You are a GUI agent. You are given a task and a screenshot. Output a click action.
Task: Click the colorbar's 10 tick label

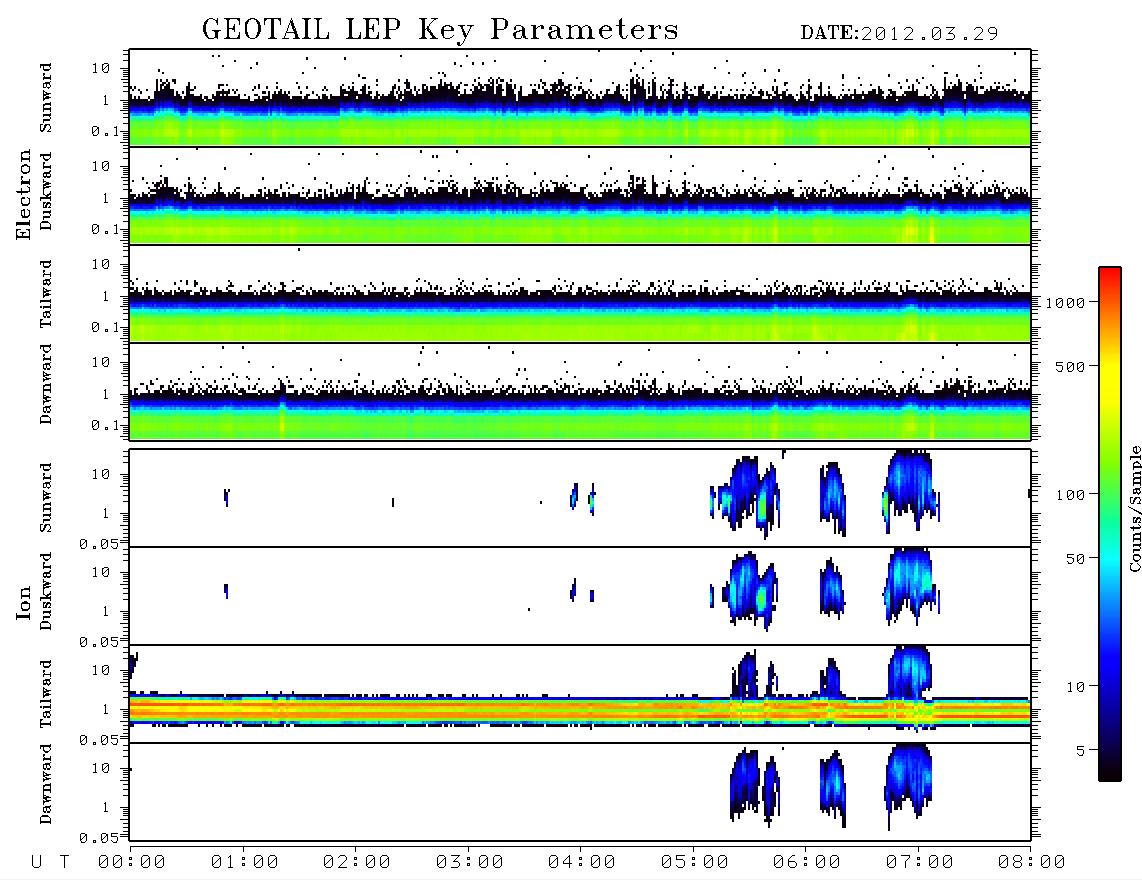click(x=1075, y=687)
